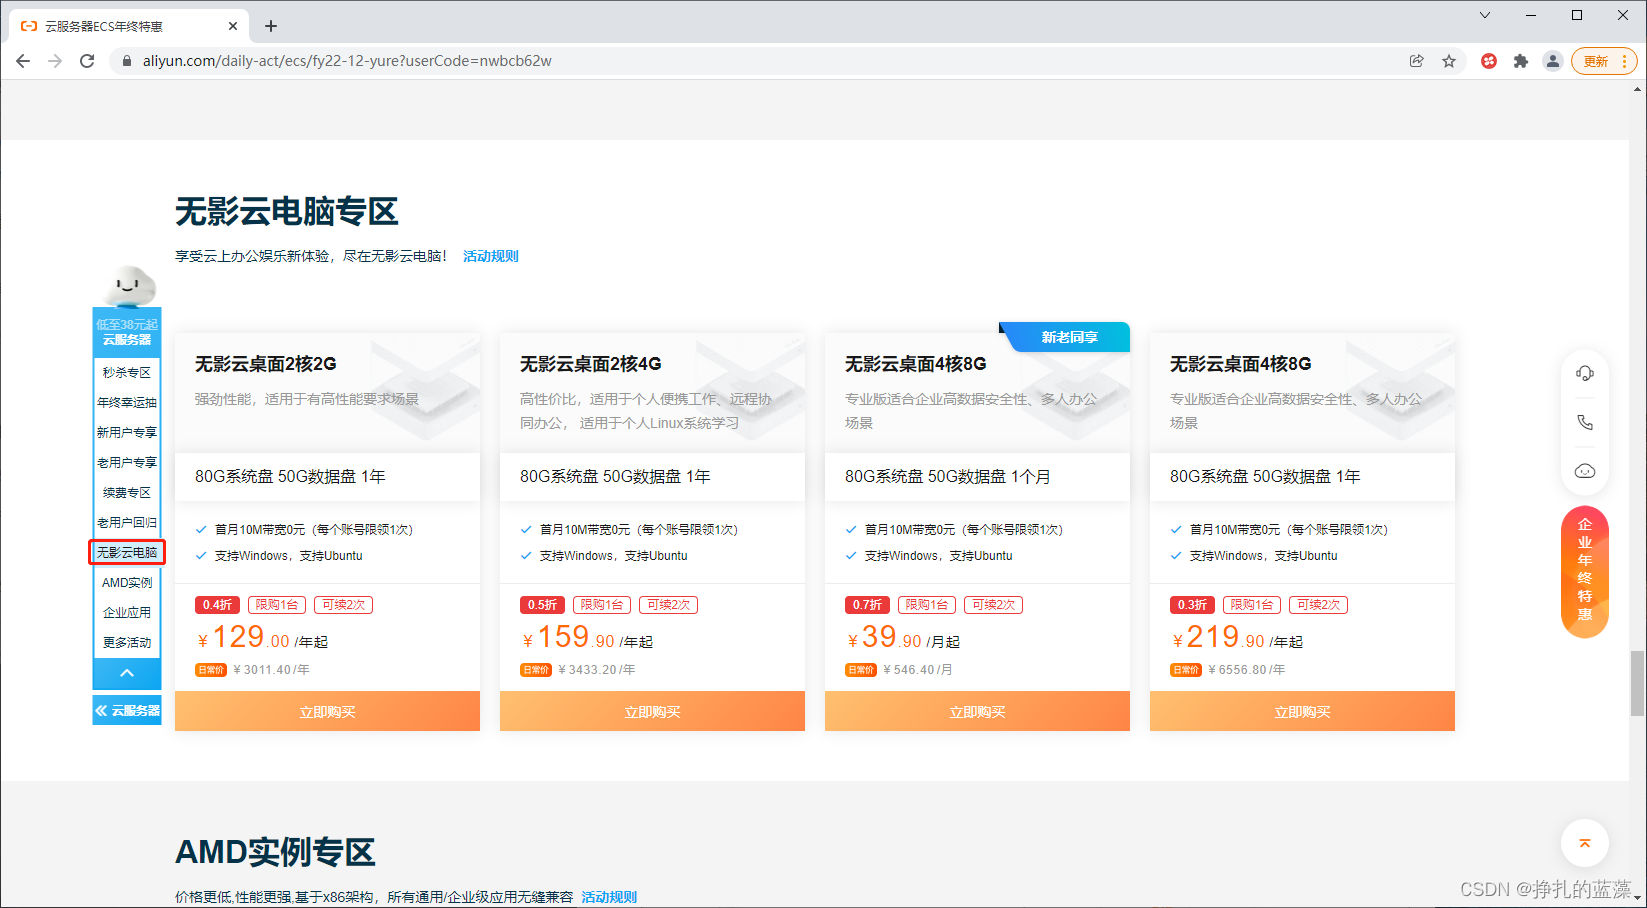Click the 更新 Chrome update button
This screenshot has width=1647, height=908.
pyautogui.click(x=1596, y=61)
